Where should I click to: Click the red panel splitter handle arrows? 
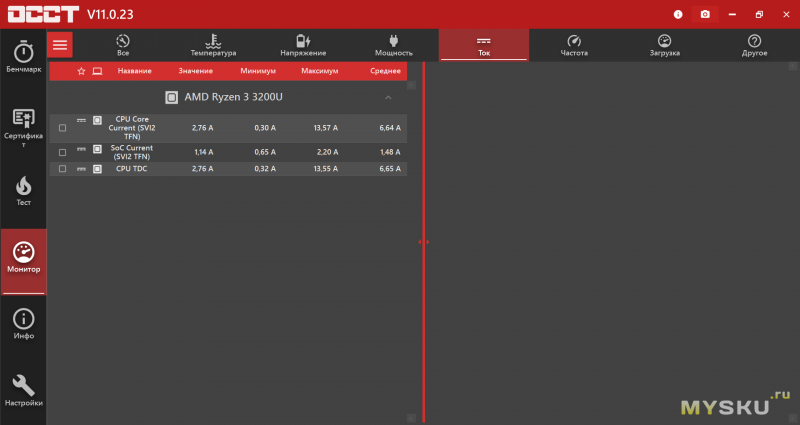423,242
